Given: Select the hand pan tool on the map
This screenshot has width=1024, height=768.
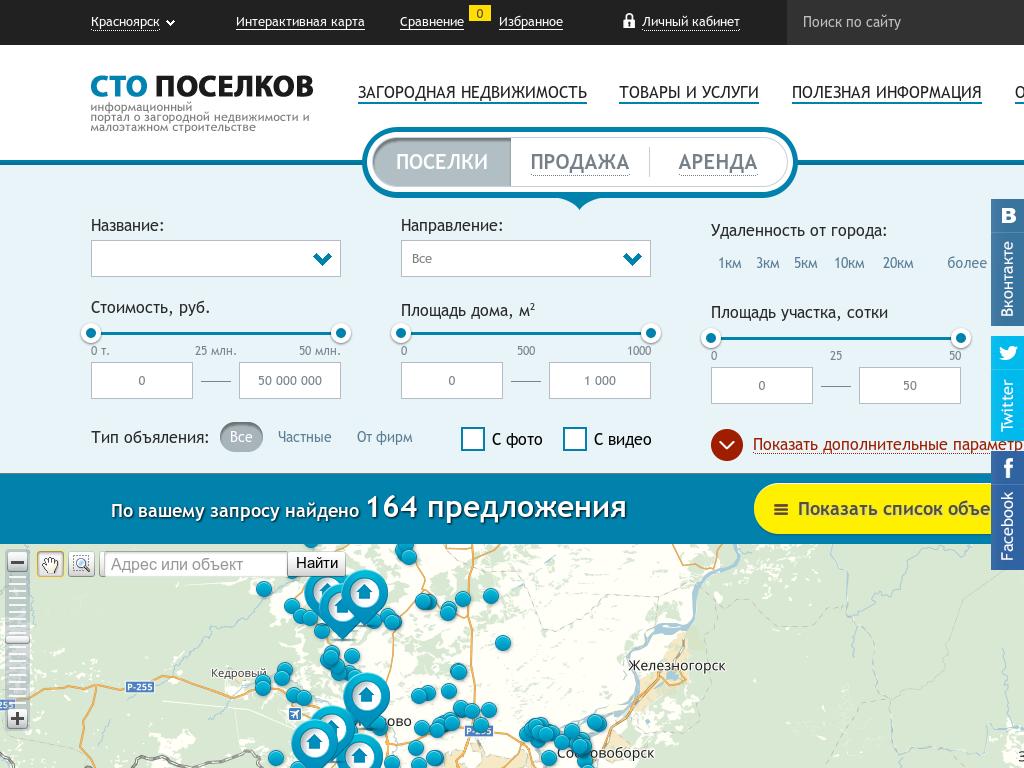Looking at the screenshot, I should [50, 564].
